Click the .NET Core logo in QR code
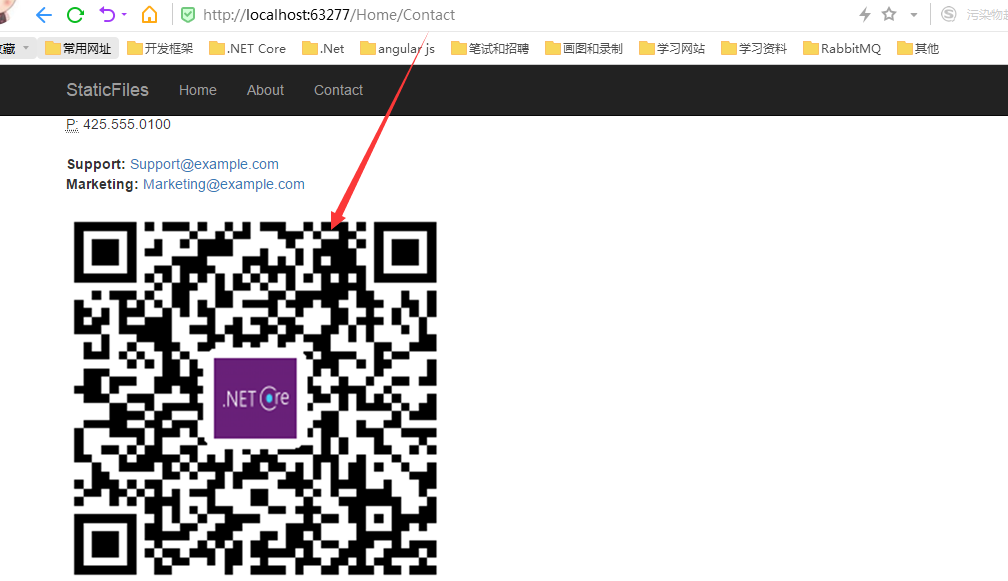This screenshot has width=1008, height=581. [x=255, y=398]
